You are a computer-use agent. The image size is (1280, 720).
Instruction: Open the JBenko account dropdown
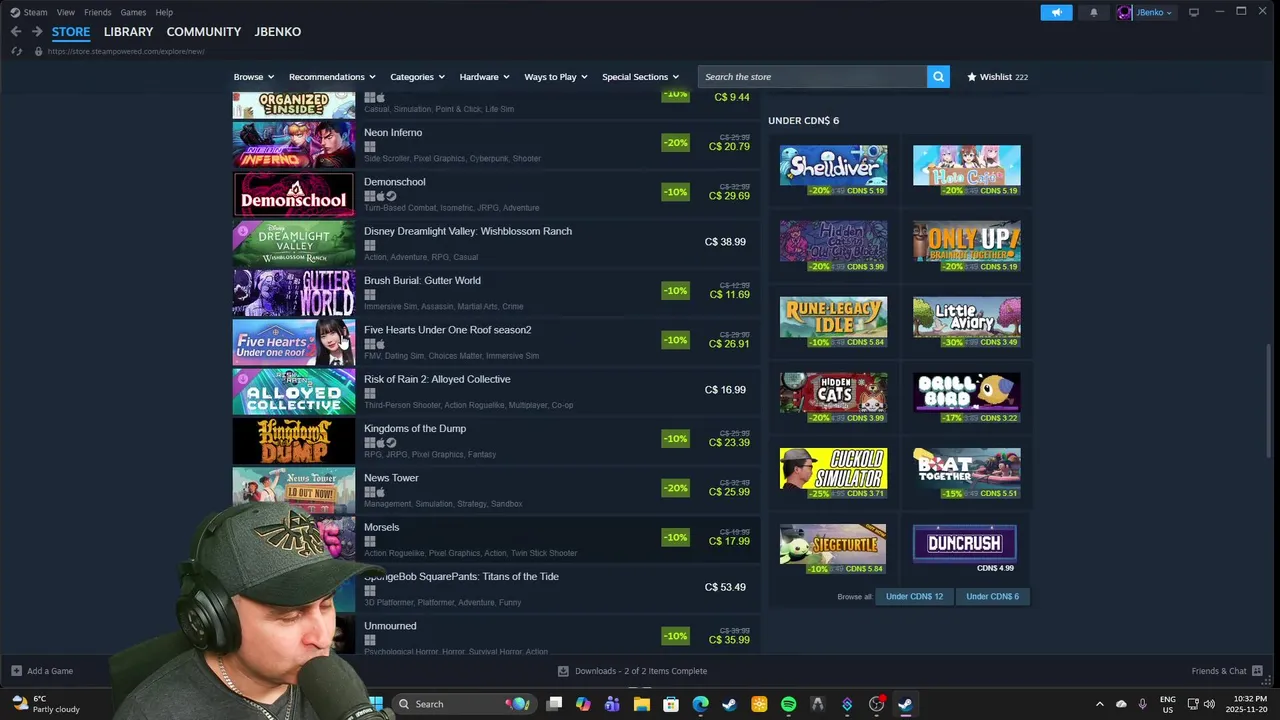(1155, 12)
